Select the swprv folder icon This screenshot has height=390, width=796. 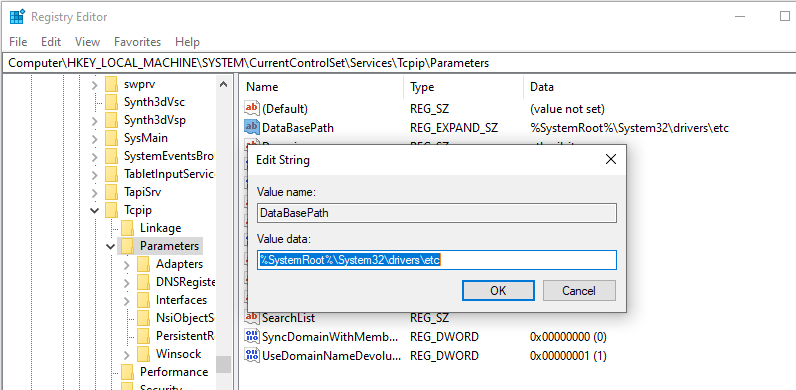click(112, 84)
